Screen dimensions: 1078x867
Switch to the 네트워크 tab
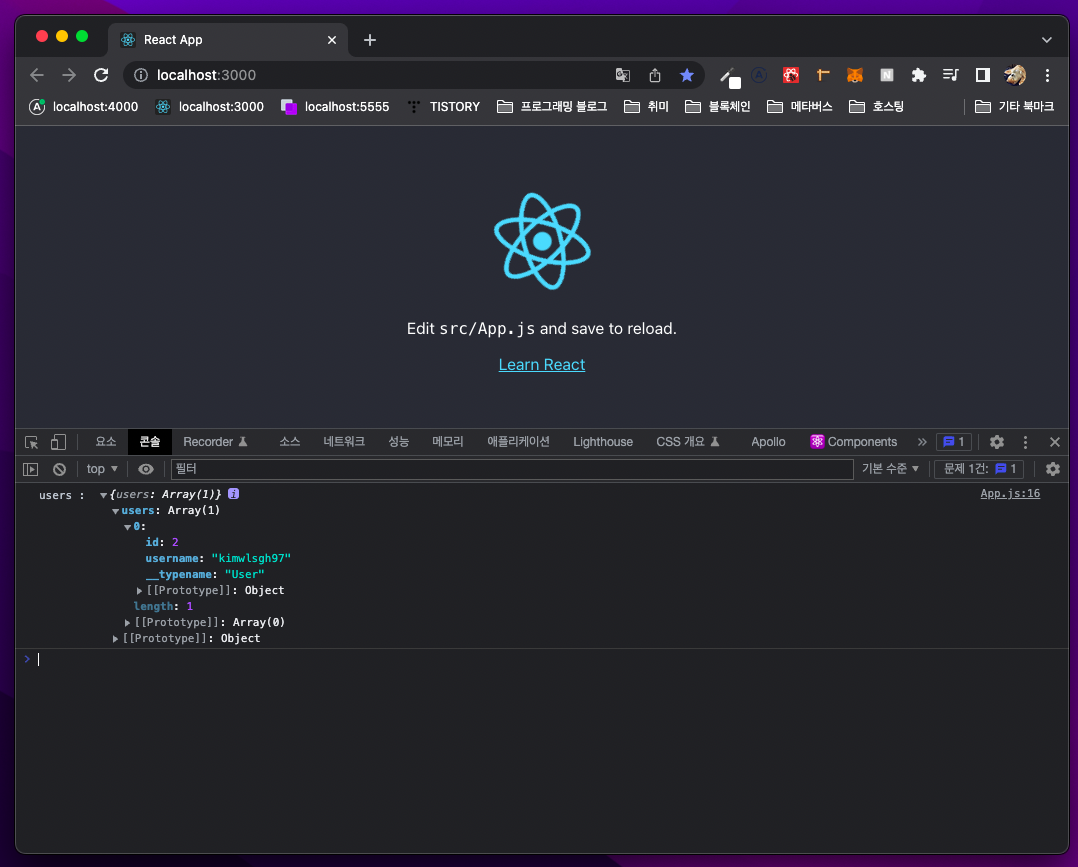tap(344, 441)
